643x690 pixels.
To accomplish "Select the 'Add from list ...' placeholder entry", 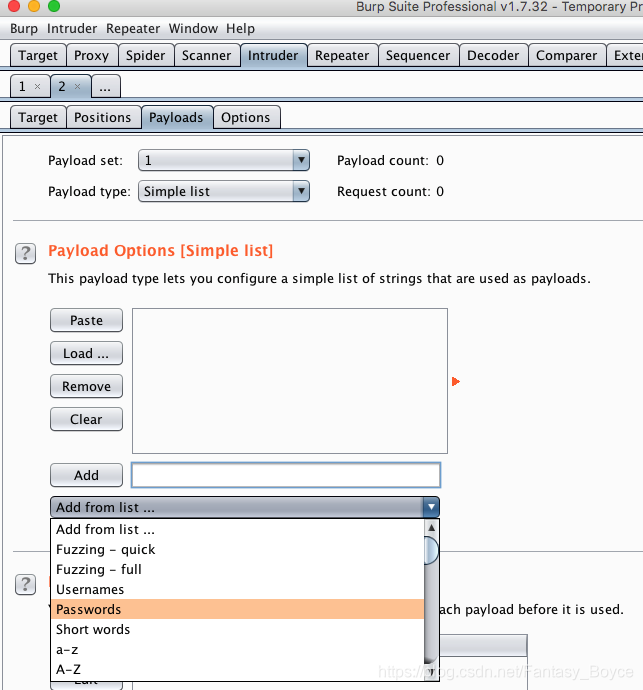I will click(237, 529).
